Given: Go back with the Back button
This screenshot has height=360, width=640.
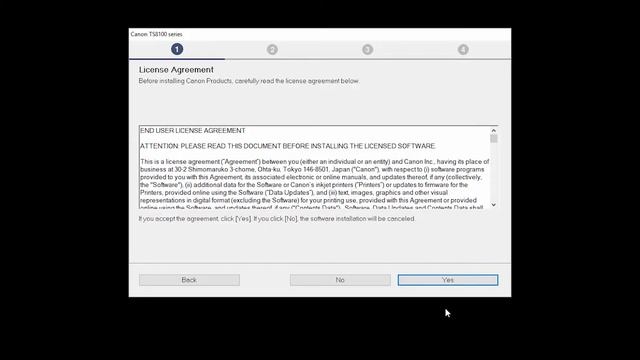Looking at the screenshot, I should [189, 280].
